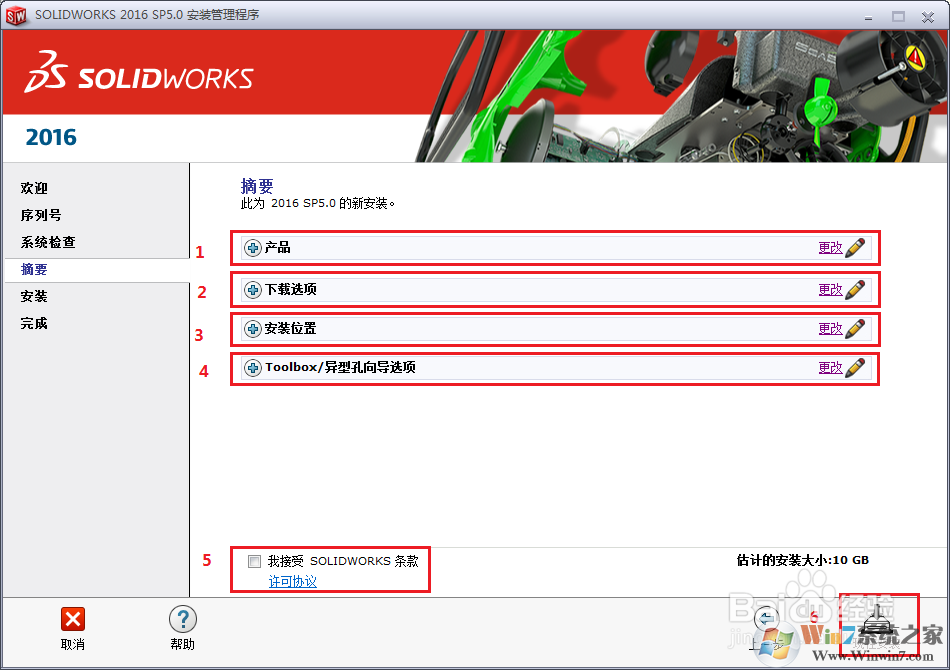This screenshot has height=670, width=950.
Task: Click the pencil edit icon beside 下载选项
Action: (857, 289)
